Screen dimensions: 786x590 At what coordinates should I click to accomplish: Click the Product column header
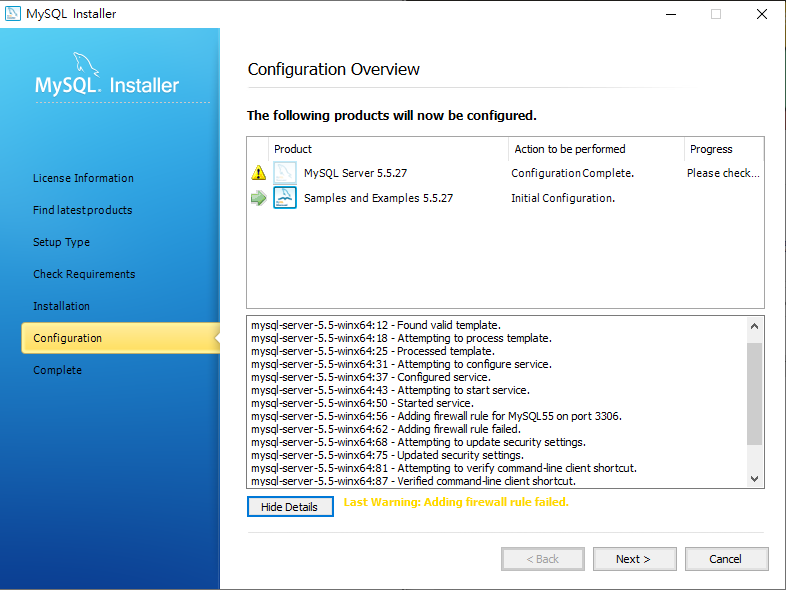[x=388, y=149]
